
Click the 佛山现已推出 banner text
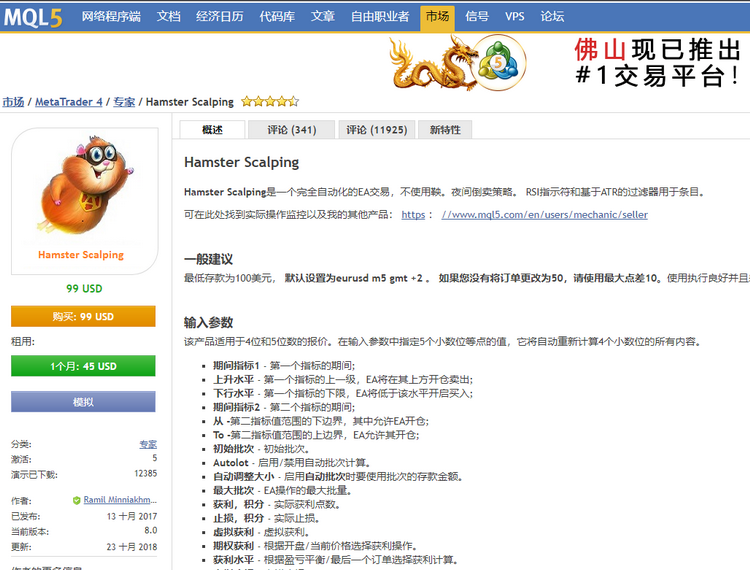click(x=658, y=50)
